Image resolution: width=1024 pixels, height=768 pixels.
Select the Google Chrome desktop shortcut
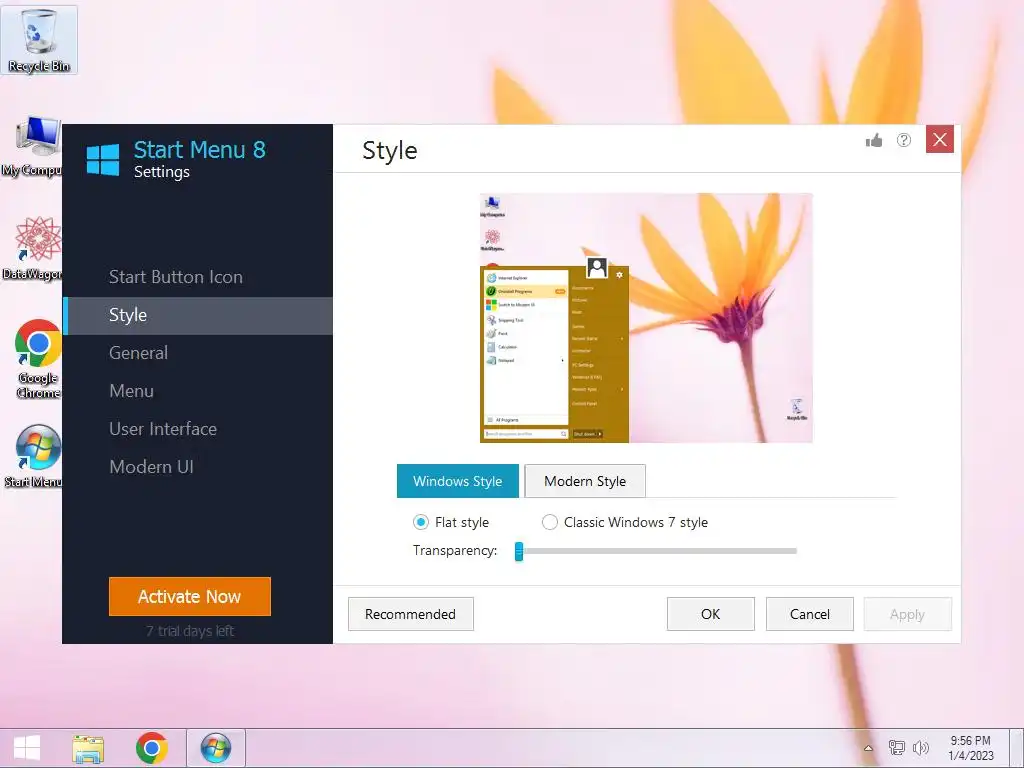tap(38, 358)
